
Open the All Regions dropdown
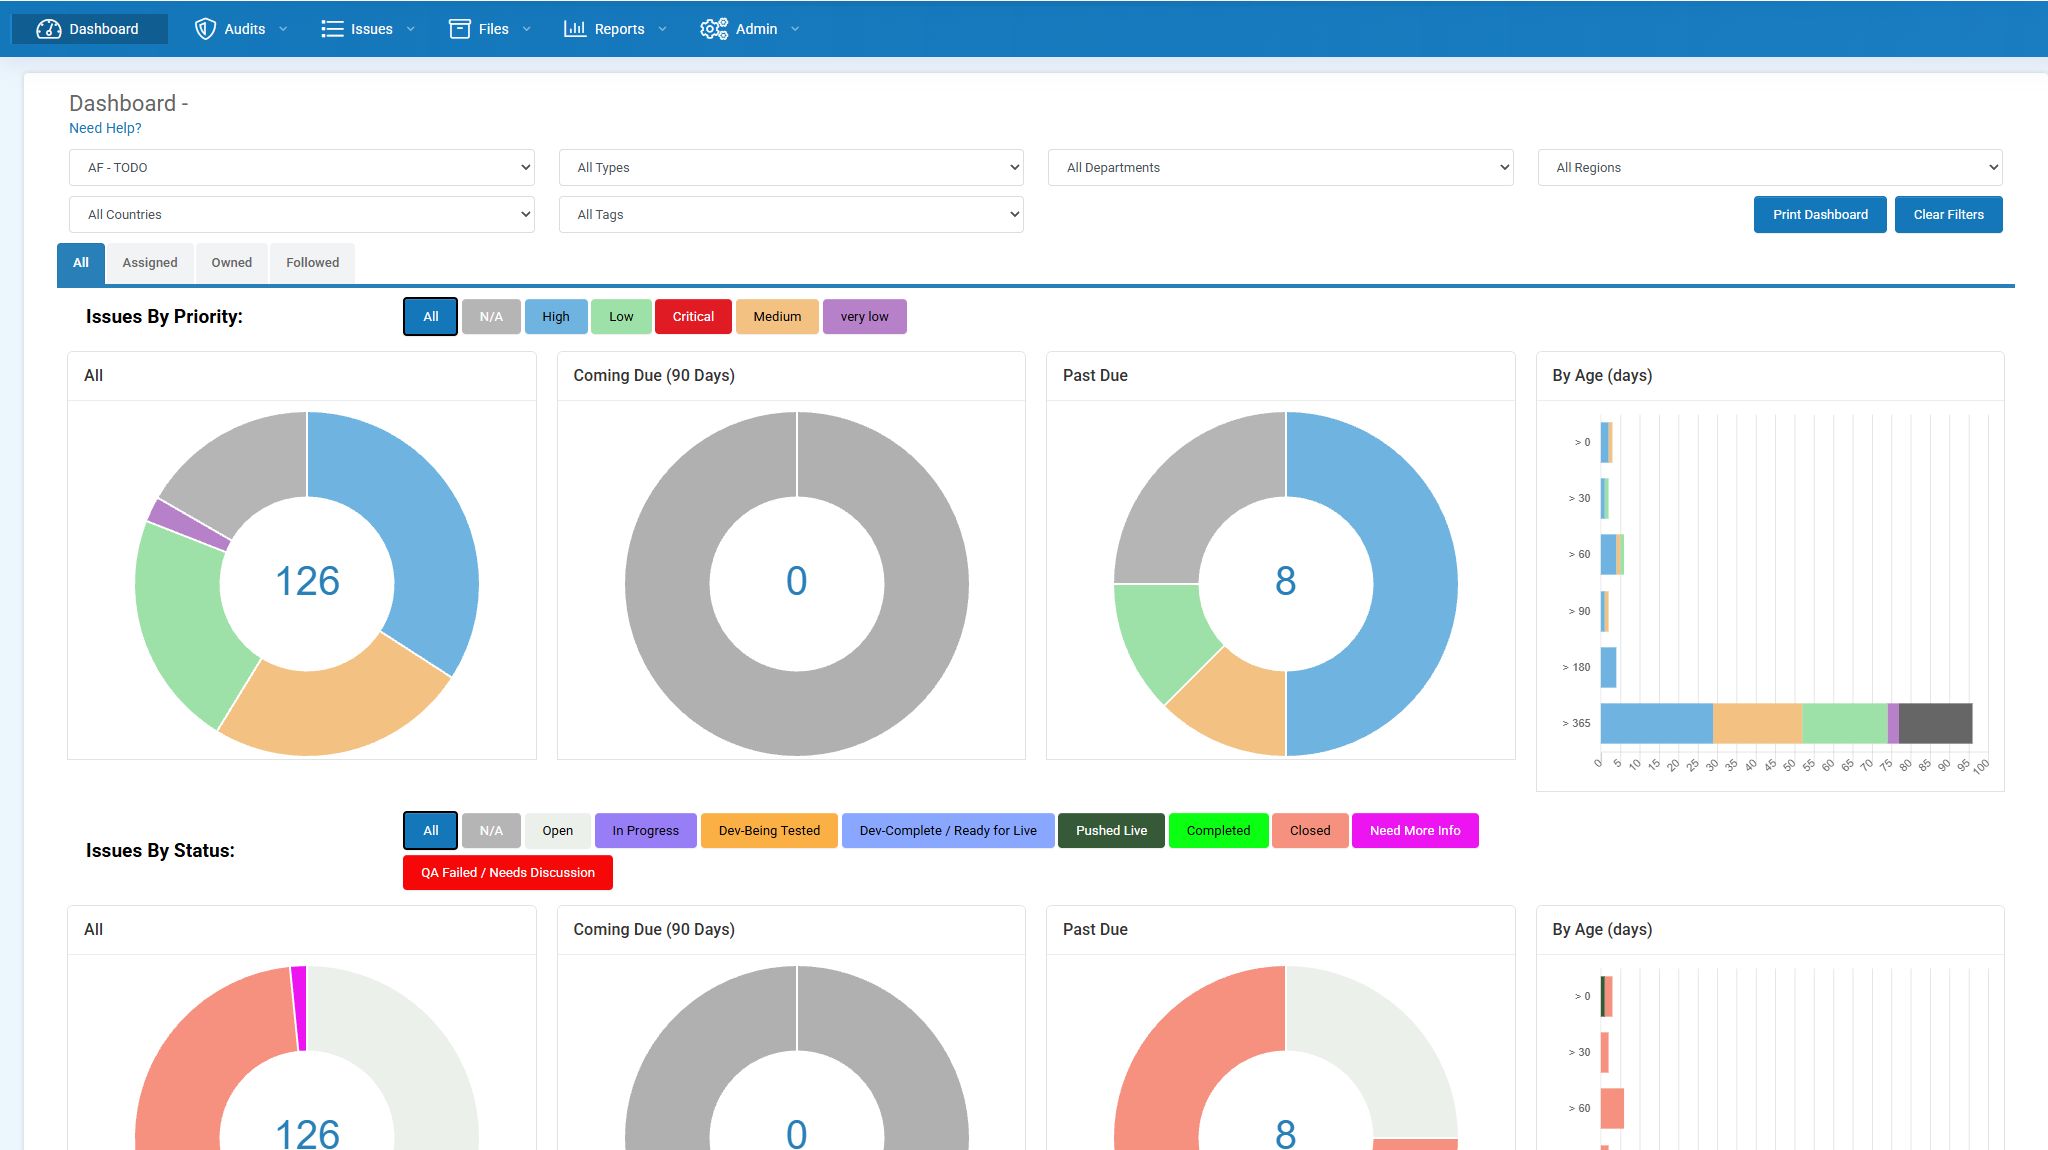(1770, 167)
